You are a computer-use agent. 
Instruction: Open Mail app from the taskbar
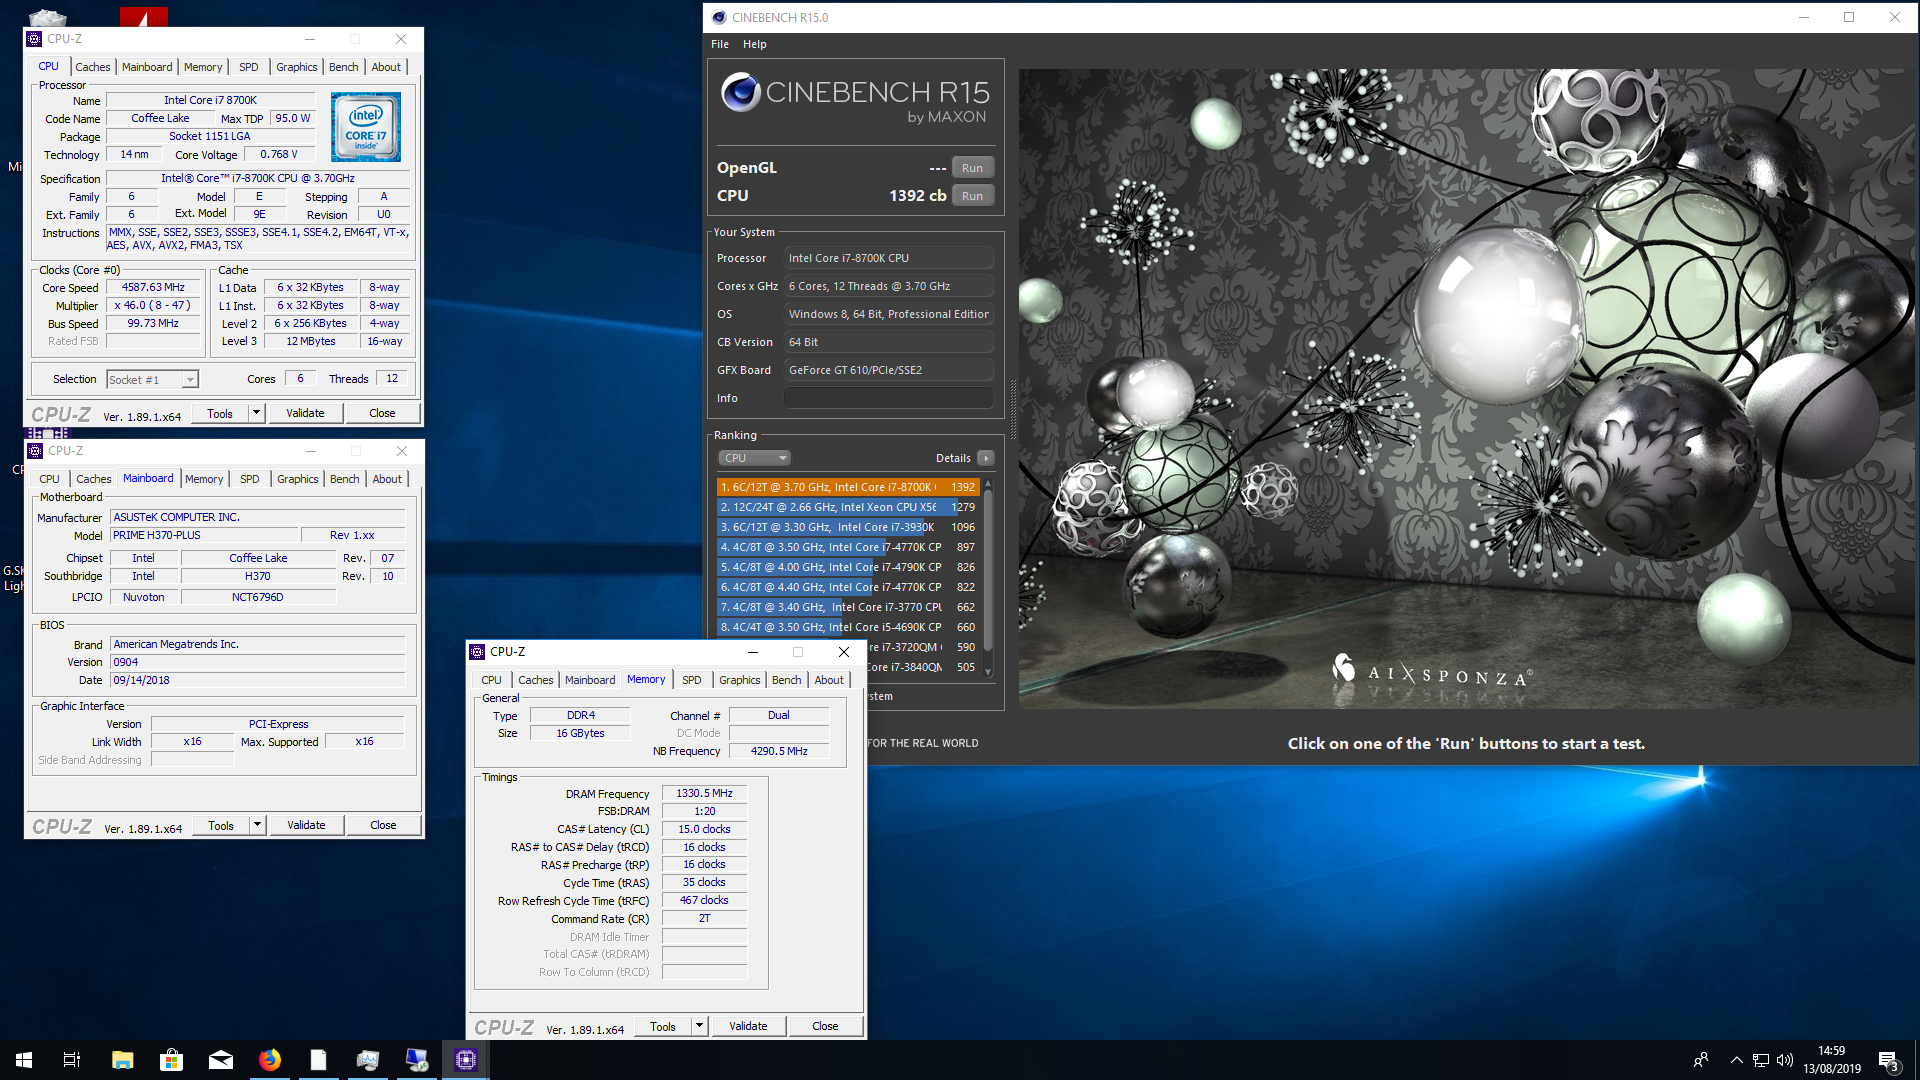pyautogui.click(x=221, y=1060)
